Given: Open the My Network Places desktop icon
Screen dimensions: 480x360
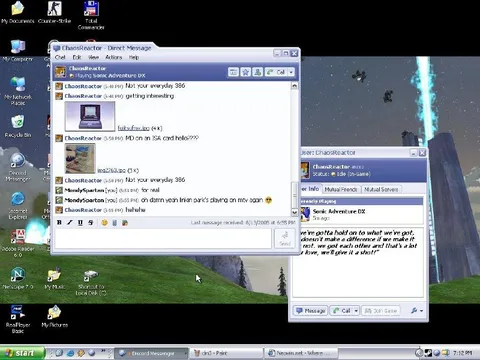Looking at the screenshot, I should coord(18,91).
